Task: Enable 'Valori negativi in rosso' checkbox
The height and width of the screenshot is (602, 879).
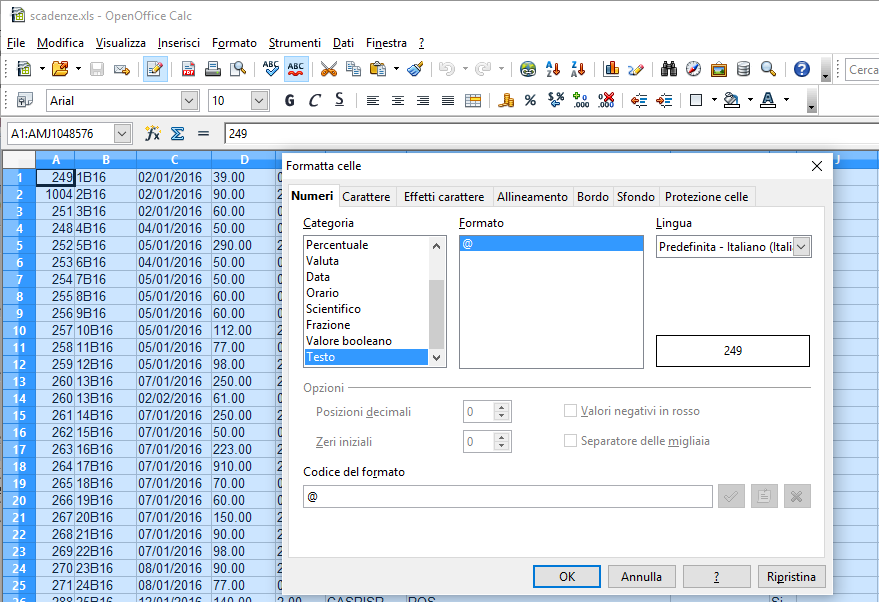Action: 570,411
